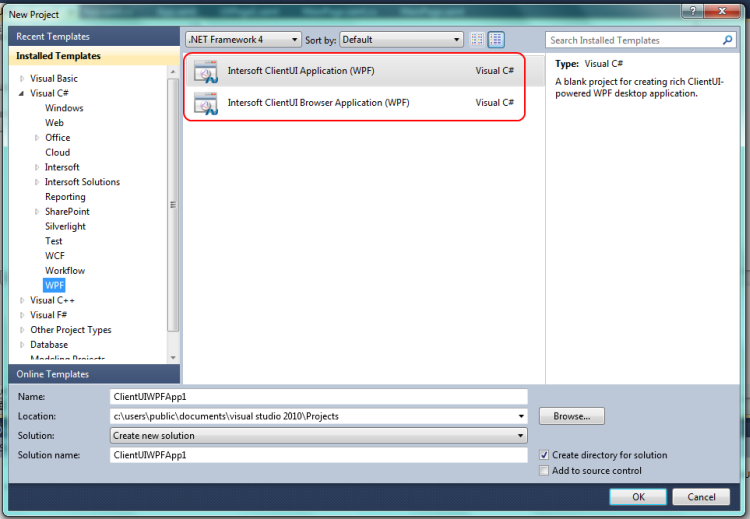750x519 pixels.
Task: Select the Cloud tree item
Action: pos(57,153)
